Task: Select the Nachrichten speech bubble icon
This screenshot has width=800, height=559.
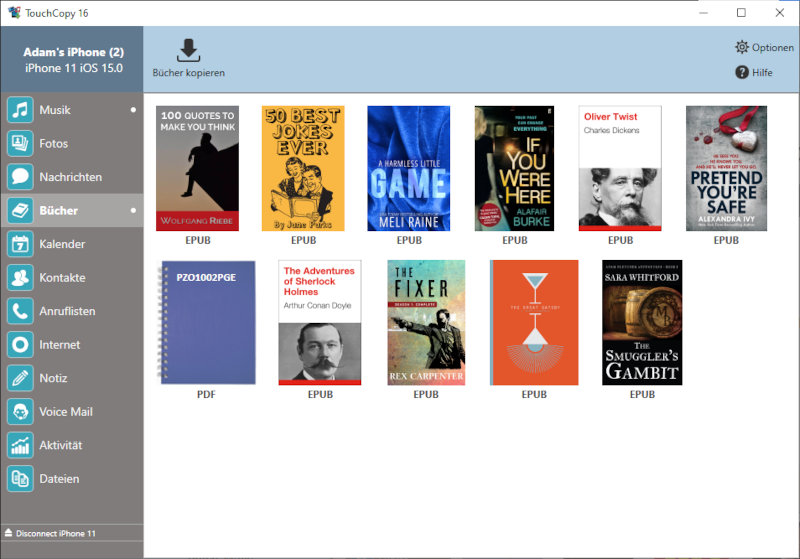Action: pos(20,176)
